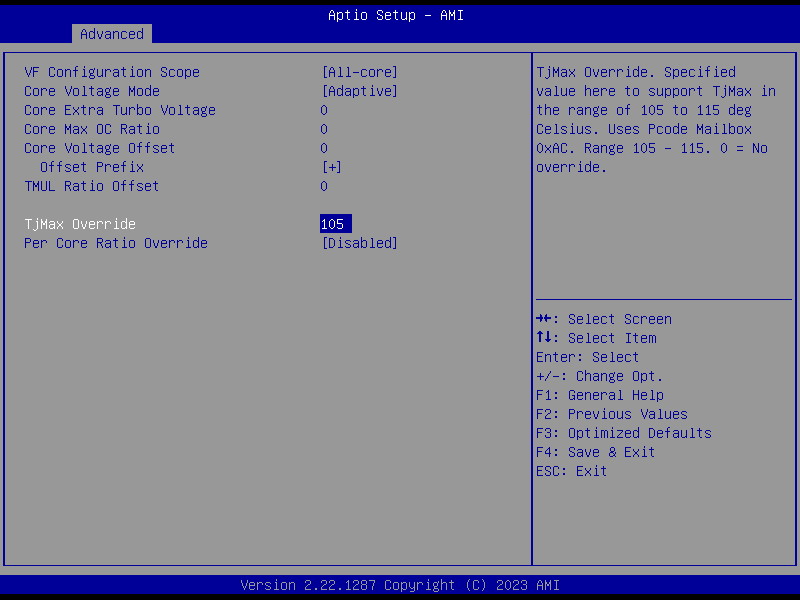Image resolution: width=800 pixels, height=600 pixels.
Task: Click the highlighted TjMax Override 105 field
Action: coord(336,224)
